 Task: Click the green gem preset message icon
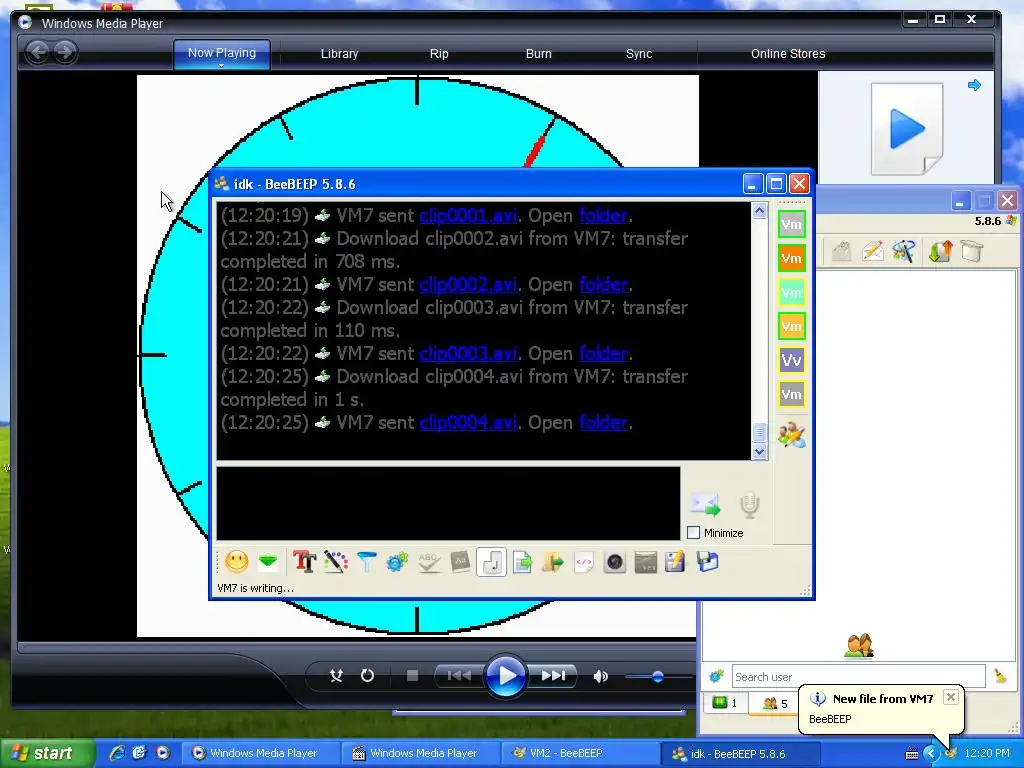point(268,562)
